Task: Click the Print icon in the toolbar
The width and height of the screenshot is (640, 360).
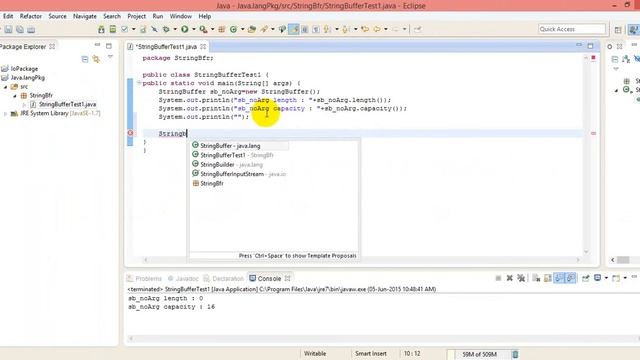Action: pos(31,29)
